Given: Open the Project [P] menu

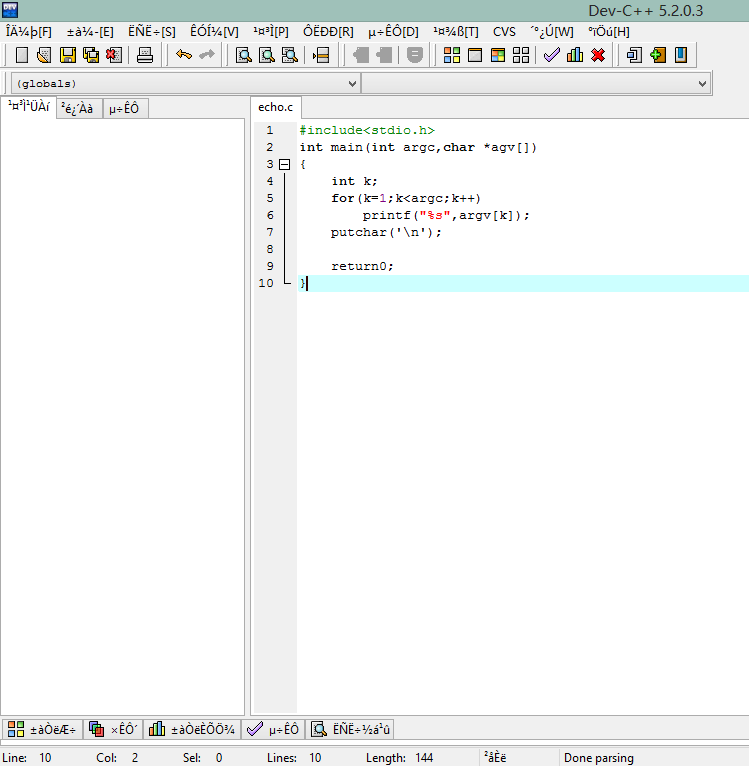Looking at the screenshot, I should (271, 32).
